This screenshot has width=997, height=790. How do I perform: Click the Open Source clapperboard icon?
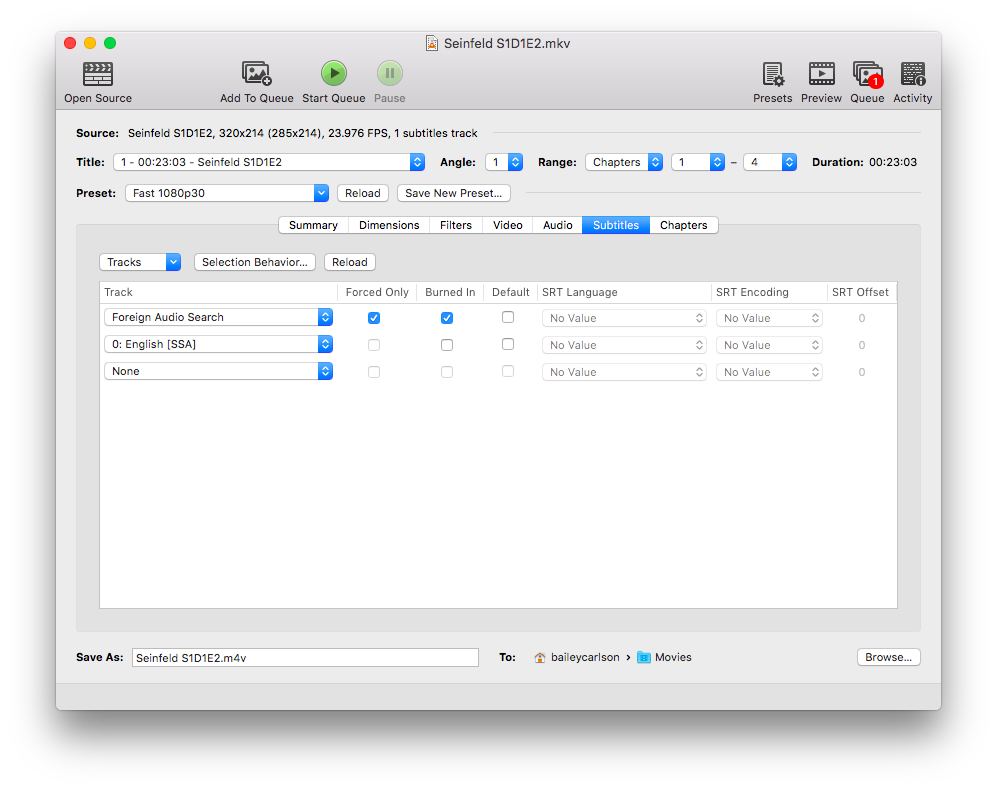pos(98,74)
